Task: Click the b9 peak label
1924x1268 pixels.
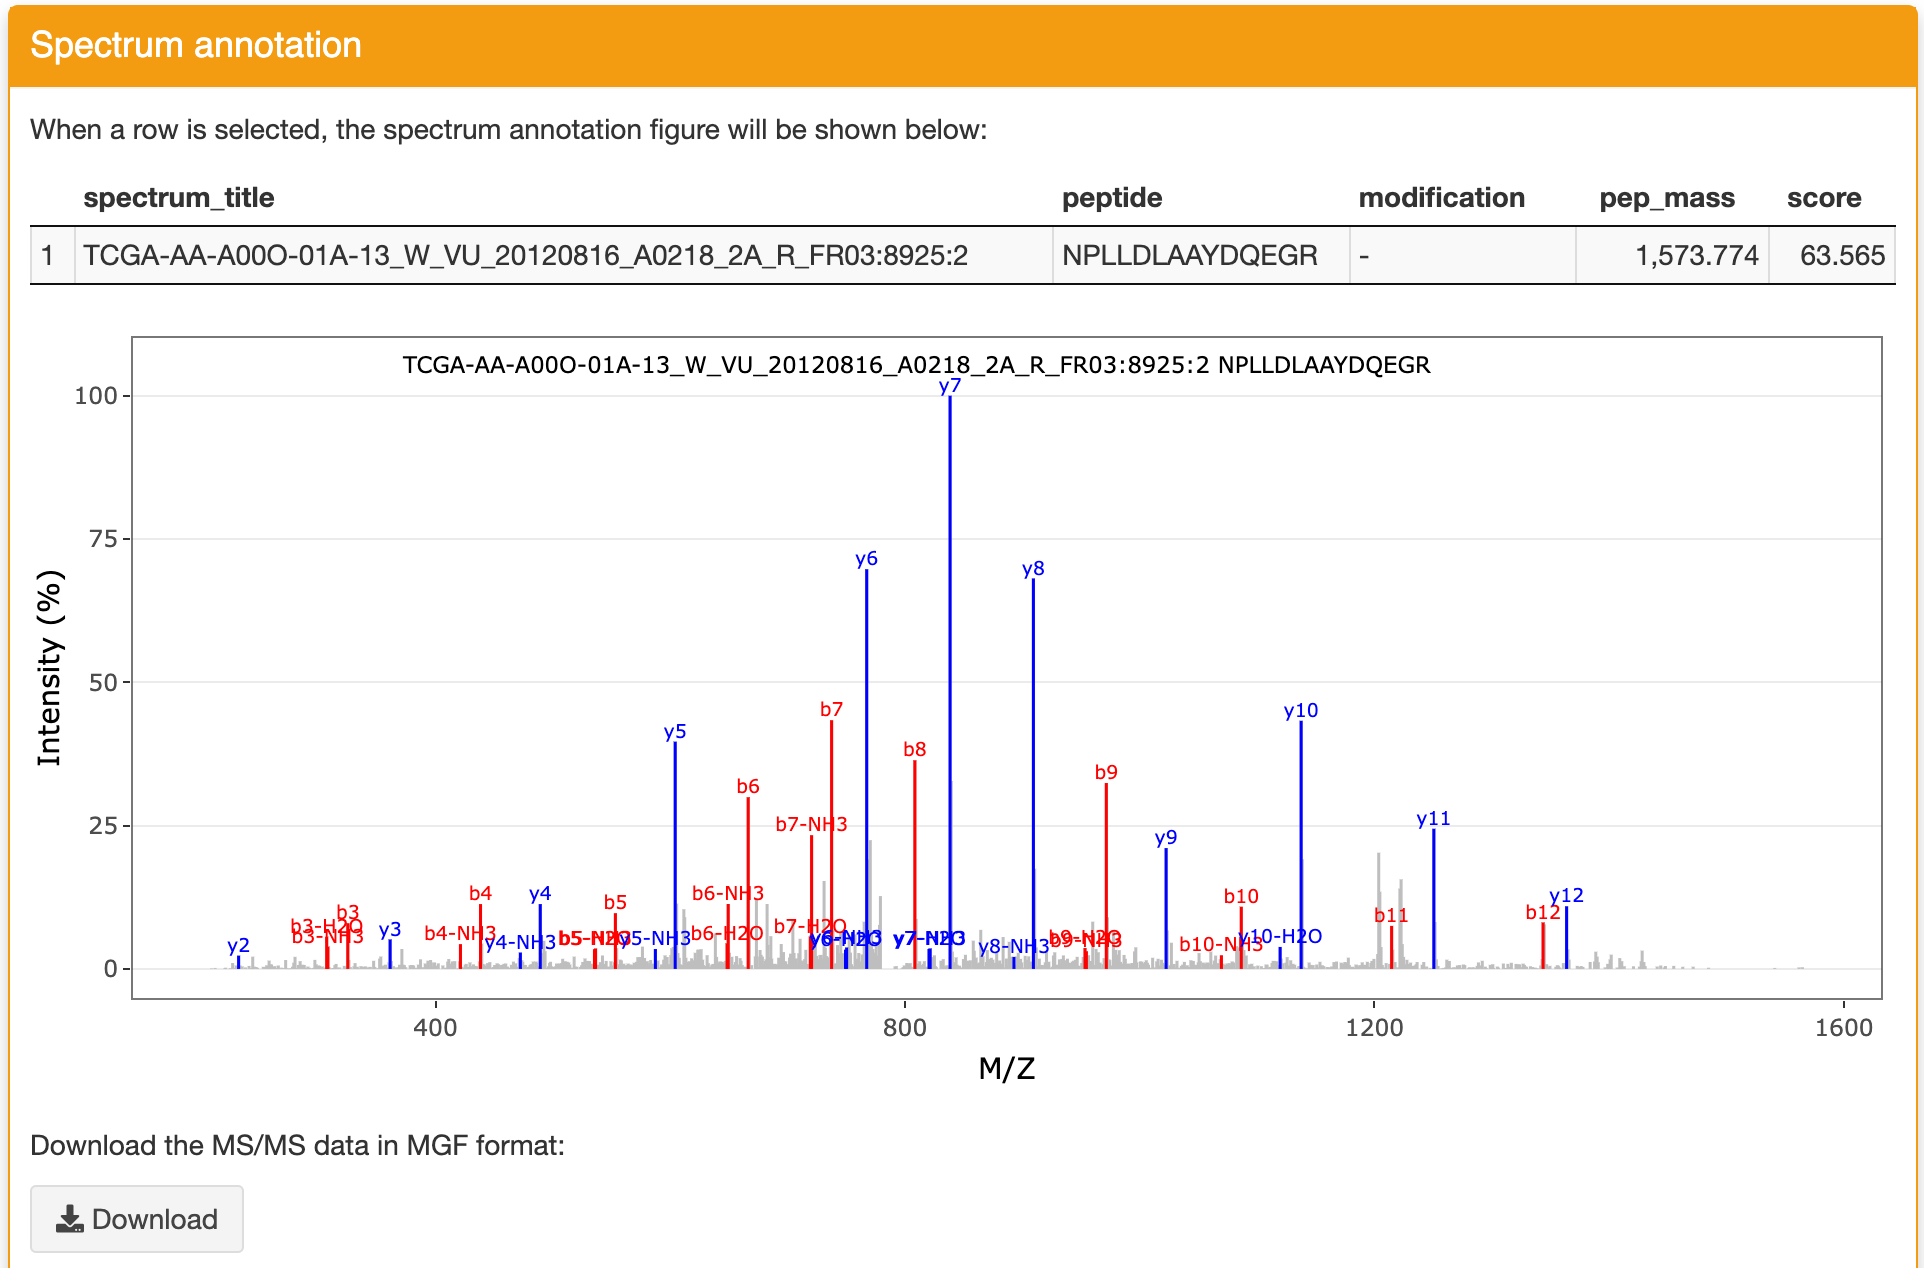Action: 1106,772
